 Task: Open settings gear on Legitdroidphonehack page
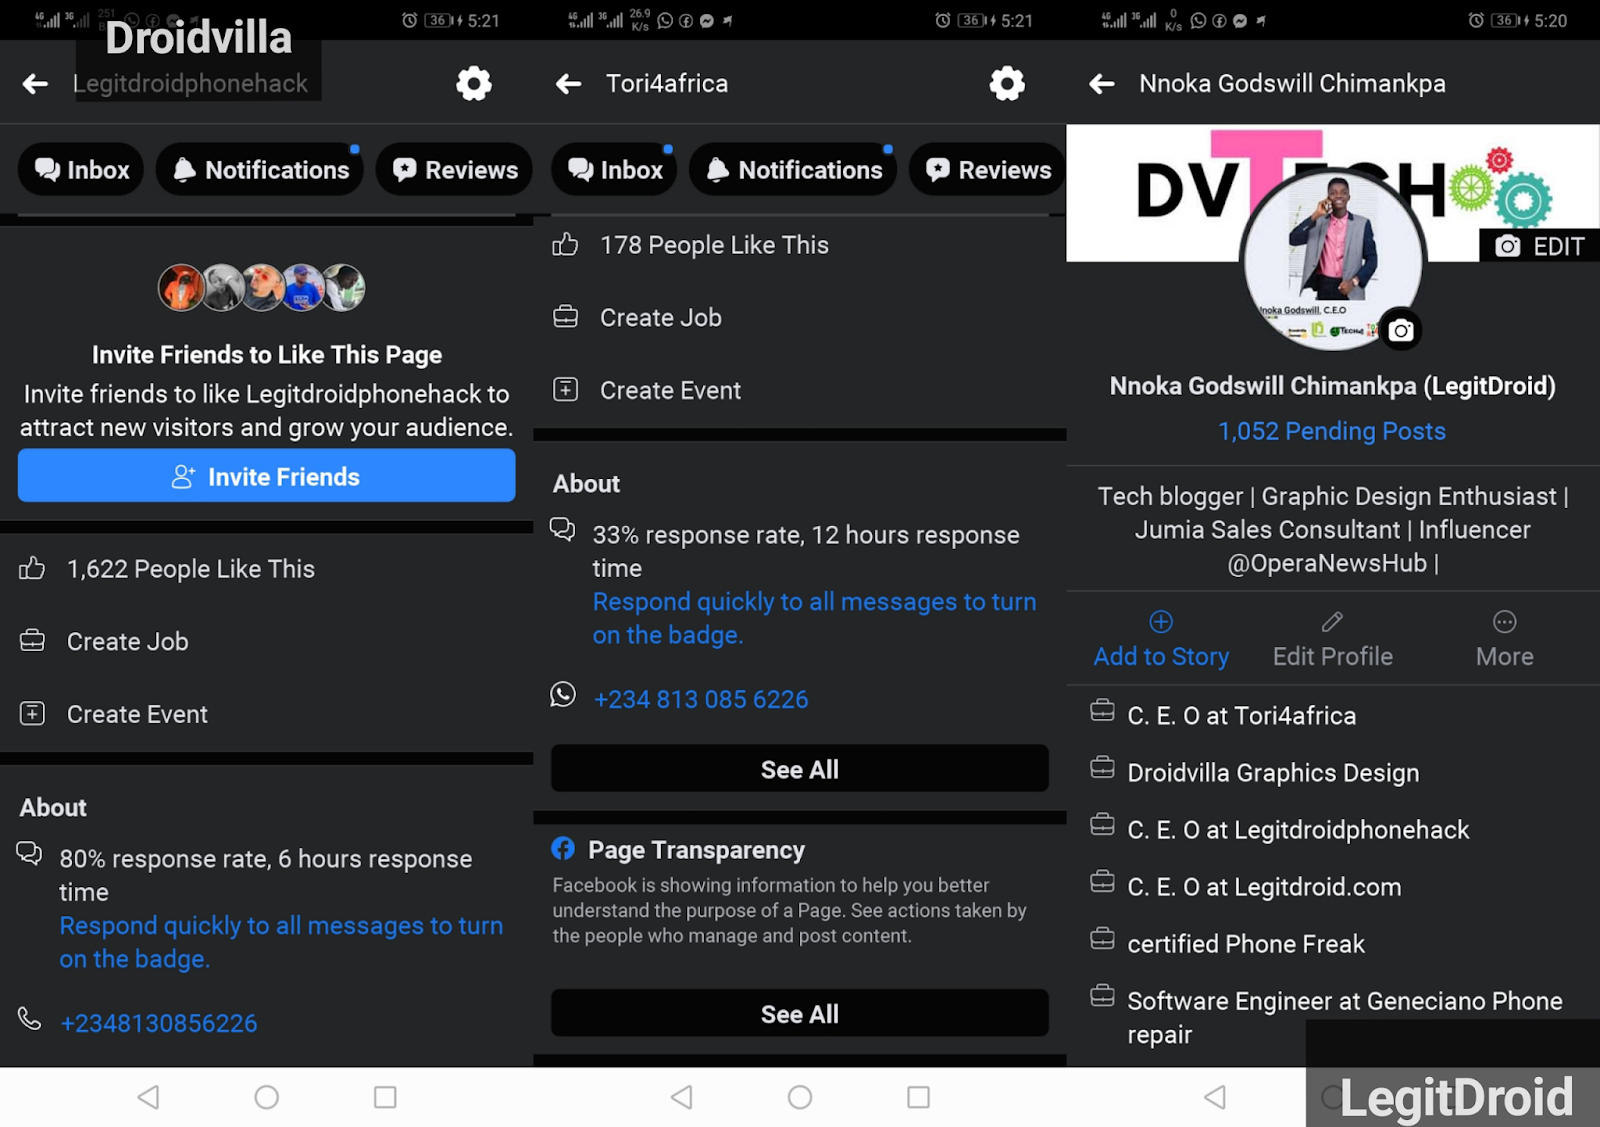(x=474, y=84)
